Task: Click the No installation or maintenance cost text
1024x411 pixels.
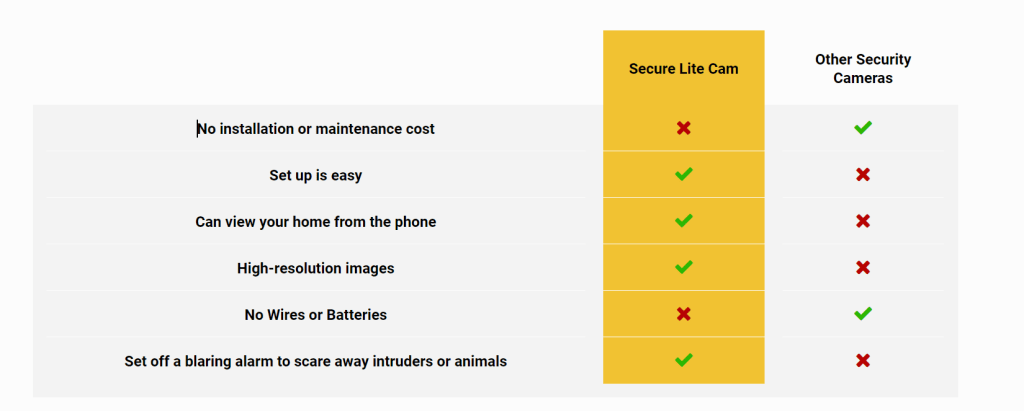Action: click(316, 129)
